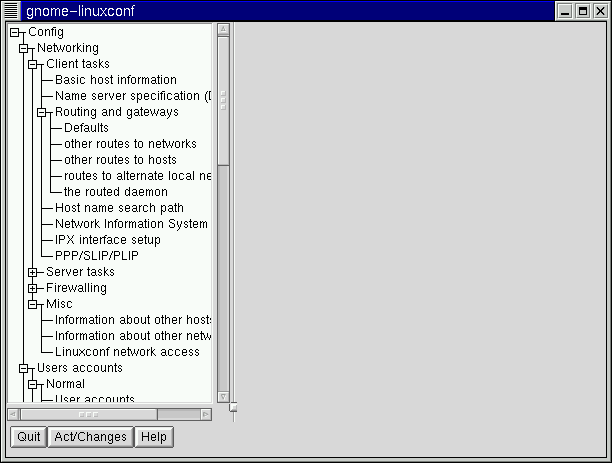Open the window menu icon in title bar
Image resolution: width=612 pixels, height=463 pixels.
pos(11,11)
